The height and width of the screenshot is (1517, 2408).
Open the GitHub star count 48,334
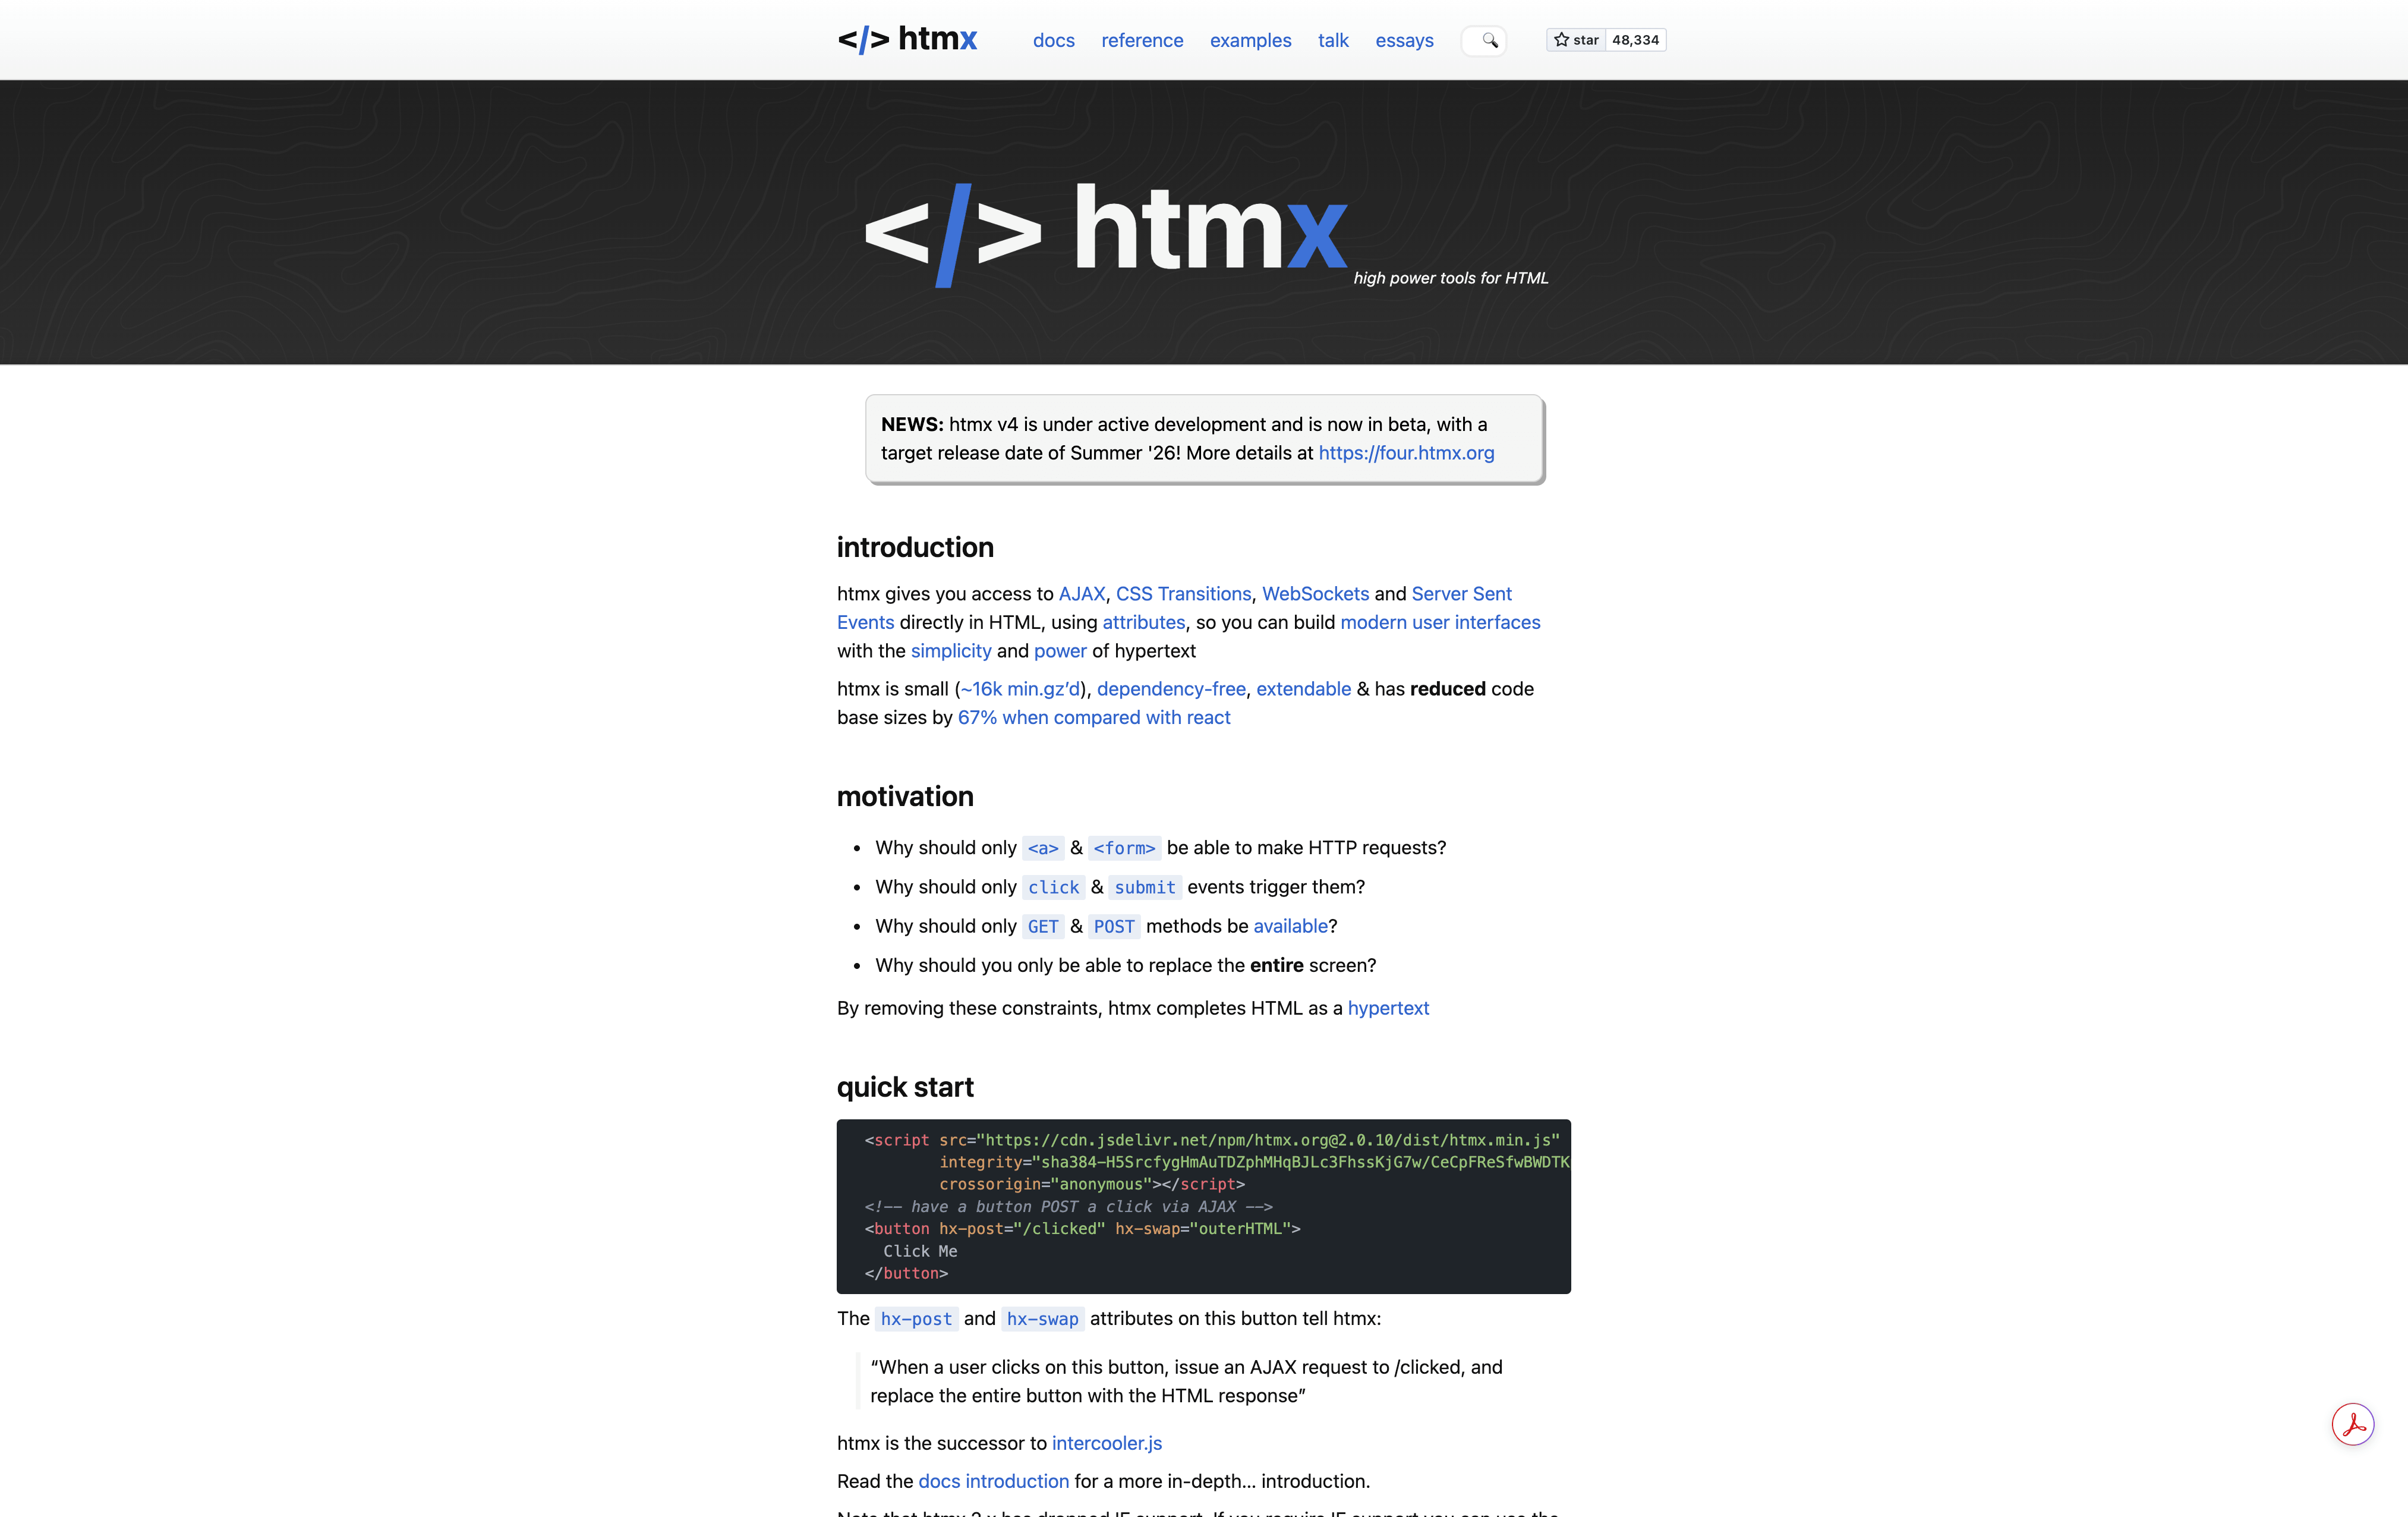click(1636, 40)
